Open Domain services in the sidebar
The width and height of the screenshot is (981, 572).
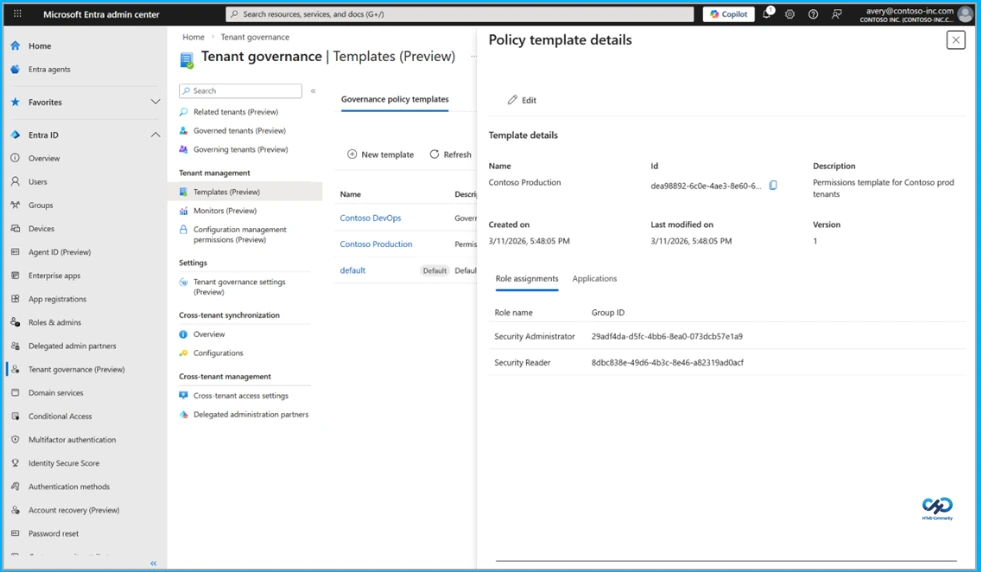[55, 393]
